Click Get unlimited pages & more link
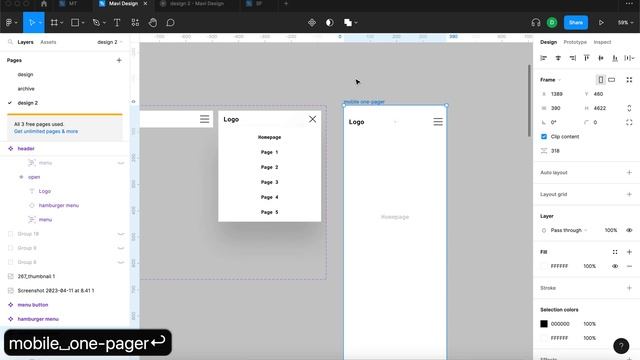 point(46,131)
